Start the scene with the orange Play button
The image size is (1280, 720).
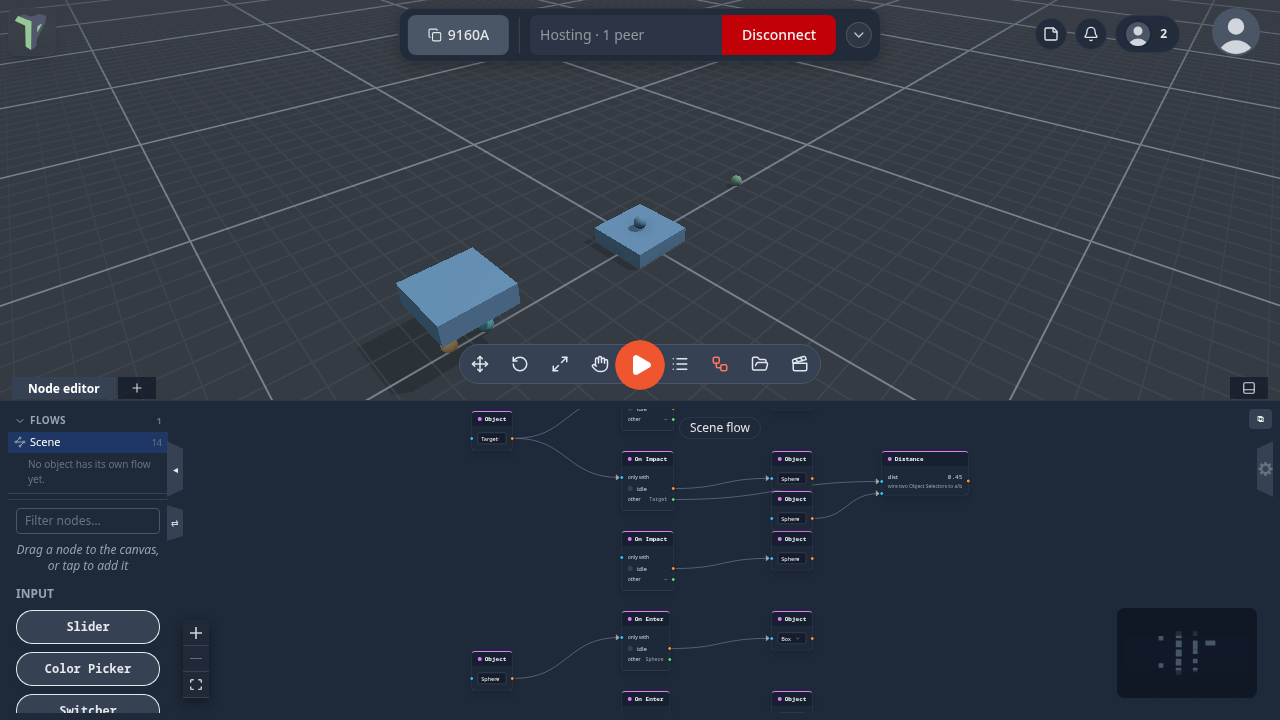[x=640, y=365]
